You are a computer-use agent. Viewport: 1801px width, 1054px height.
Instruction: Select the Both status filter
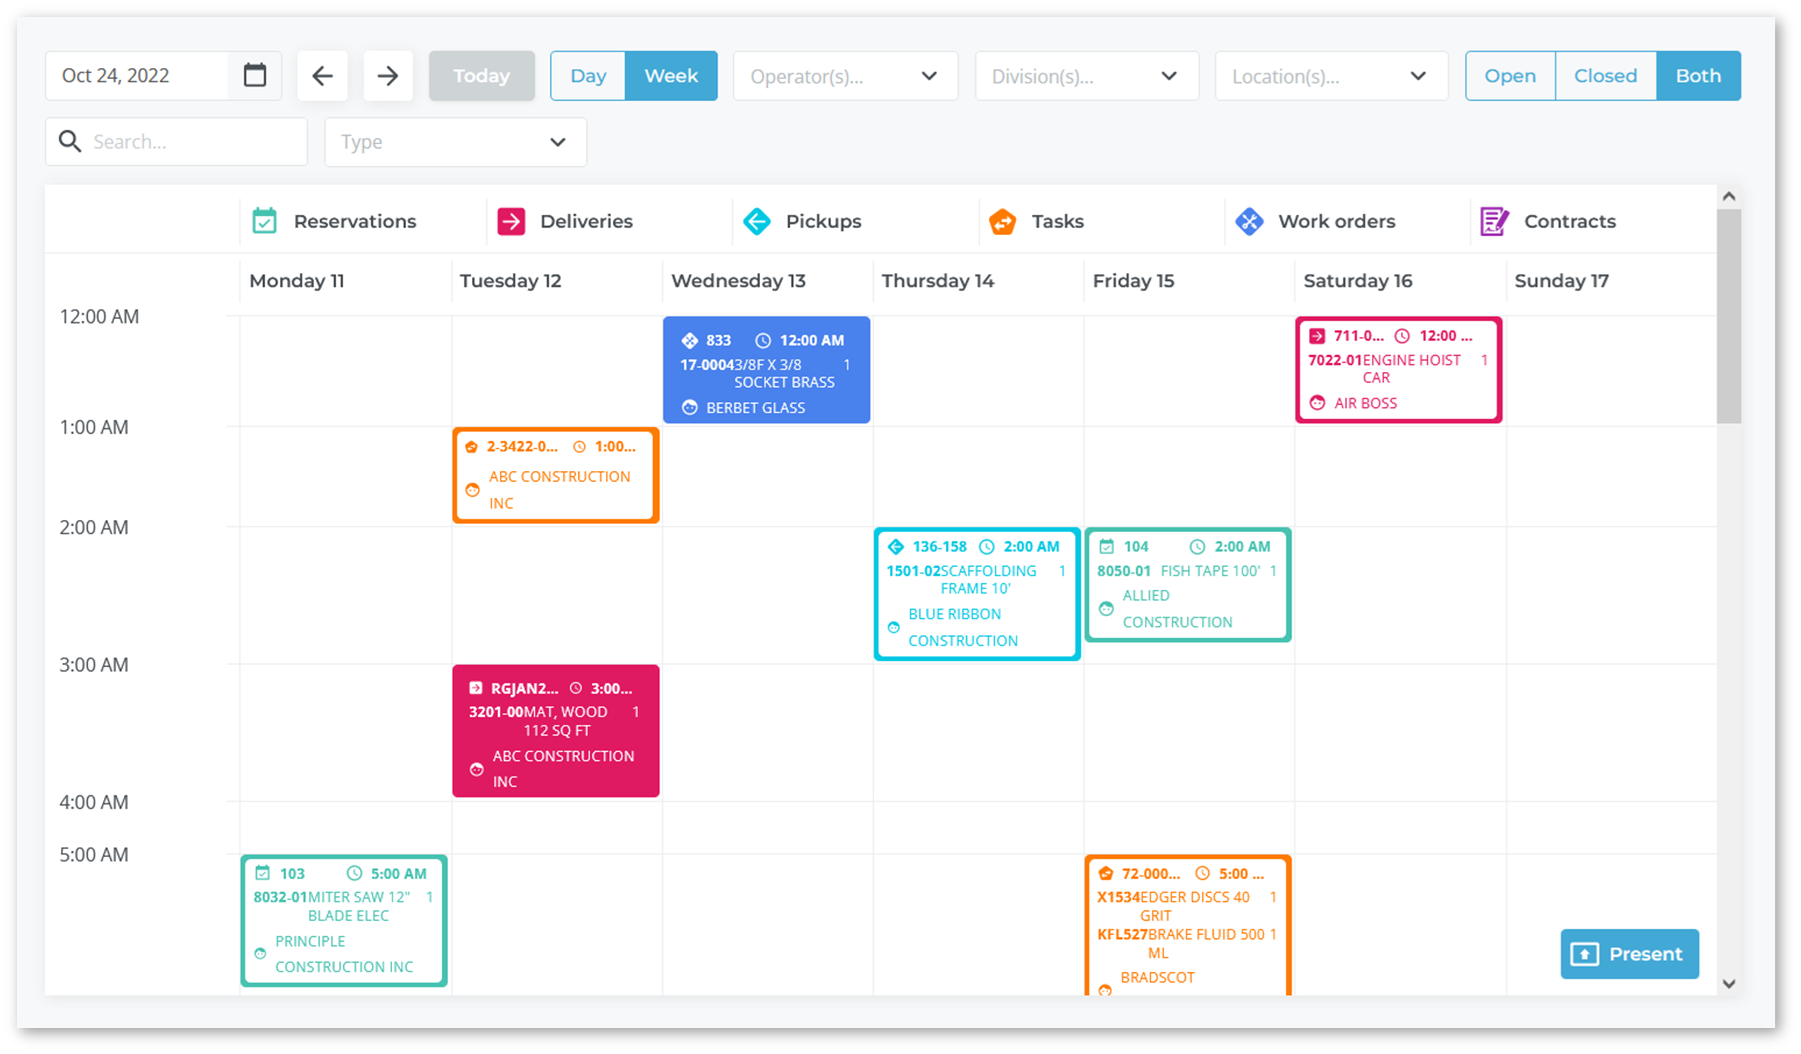1698,76
